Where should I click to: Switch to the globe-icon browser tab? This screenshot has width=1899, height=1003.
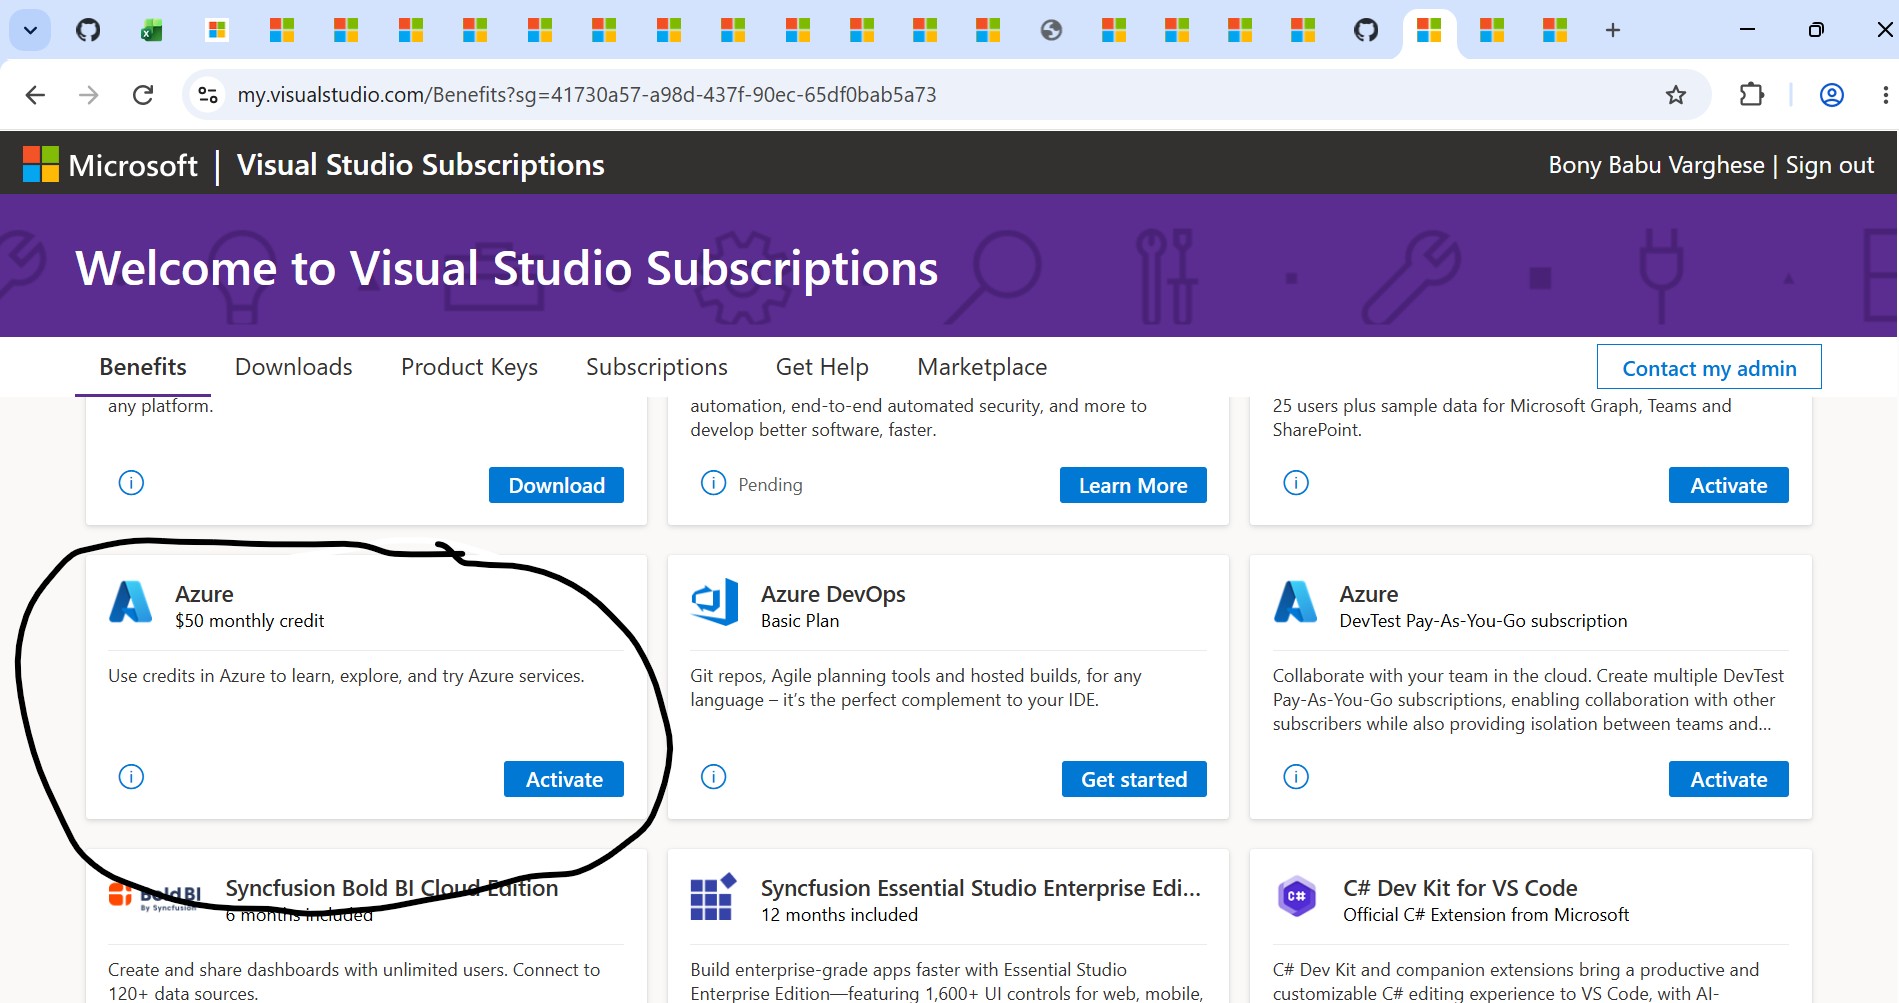click(x=1051, y=31)
